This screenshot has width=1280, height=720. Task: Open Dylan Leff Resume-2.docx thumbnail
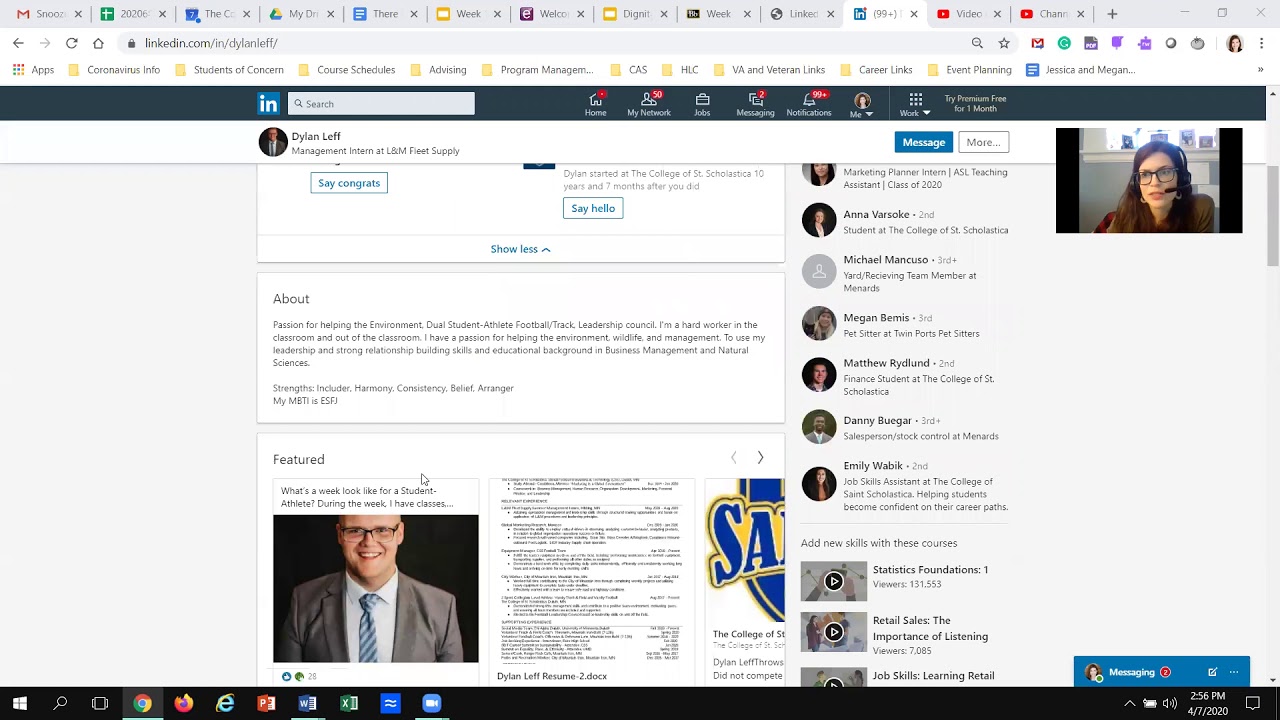click(594, 572)
